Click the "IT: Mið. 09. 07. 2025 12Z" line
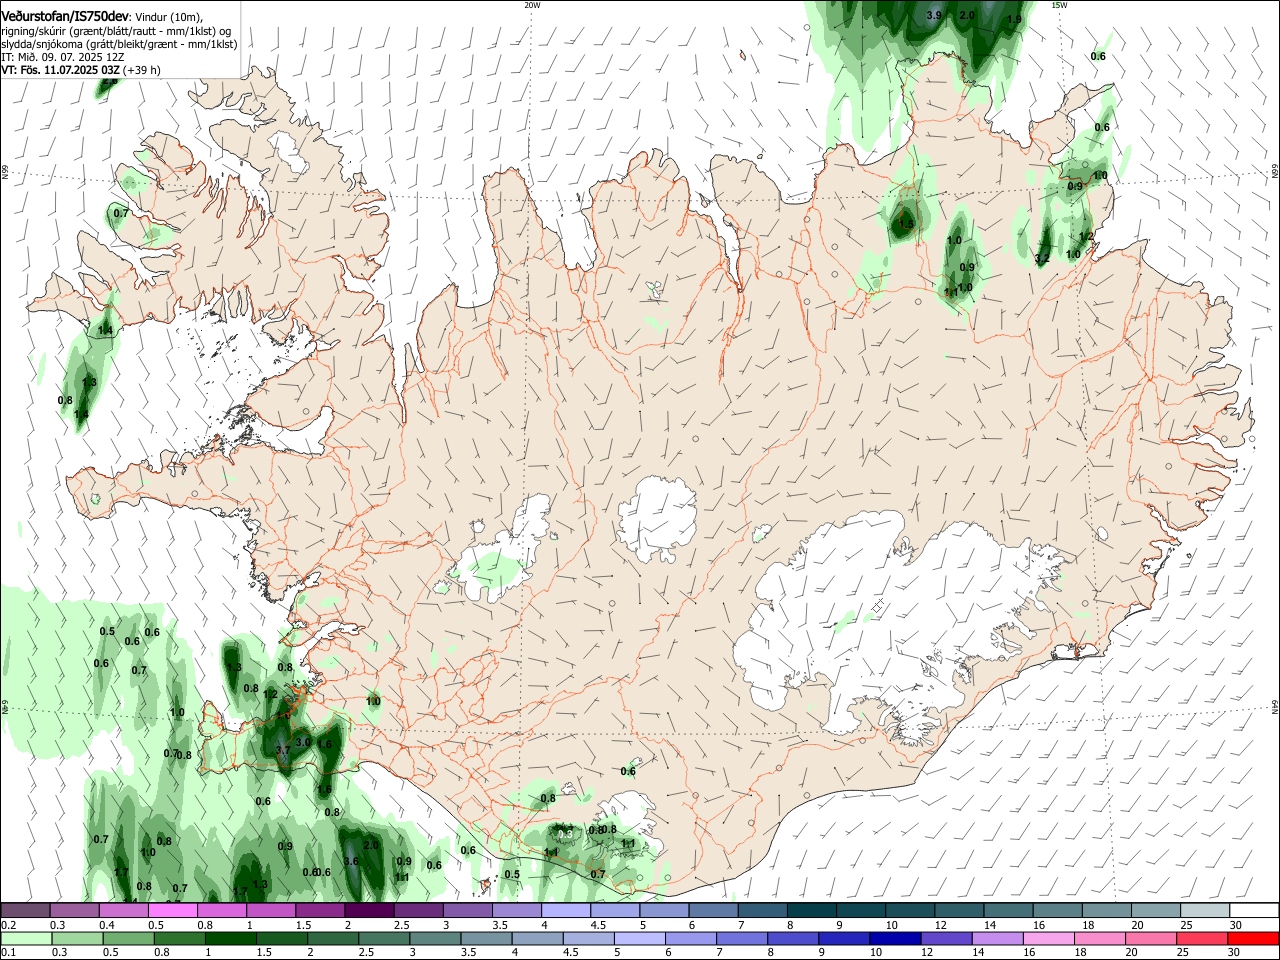This screenshot has width=1280, height=960. (x=62, y=57)
